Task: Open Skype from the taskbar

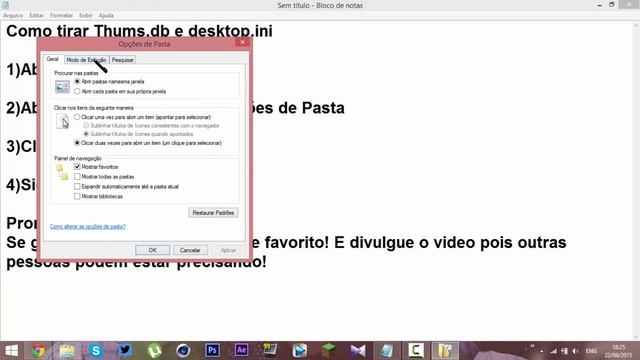Action: 96,351
